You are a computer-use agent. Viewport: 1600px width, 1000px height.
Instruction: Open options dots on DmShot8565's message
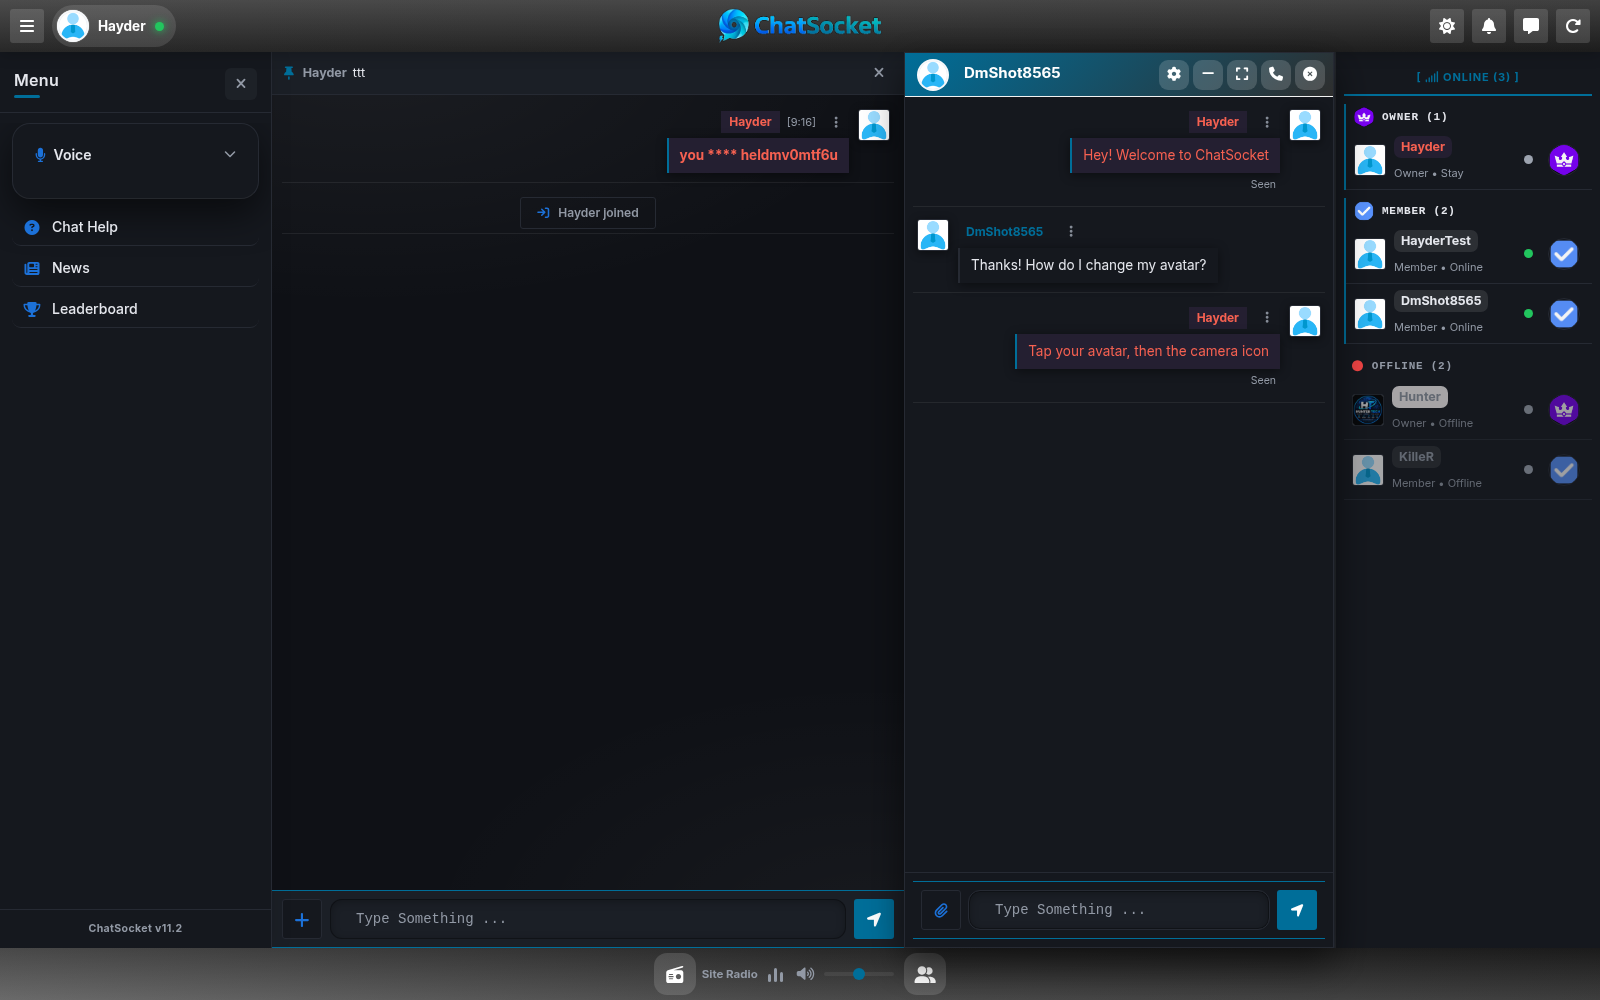(1071, 231)
